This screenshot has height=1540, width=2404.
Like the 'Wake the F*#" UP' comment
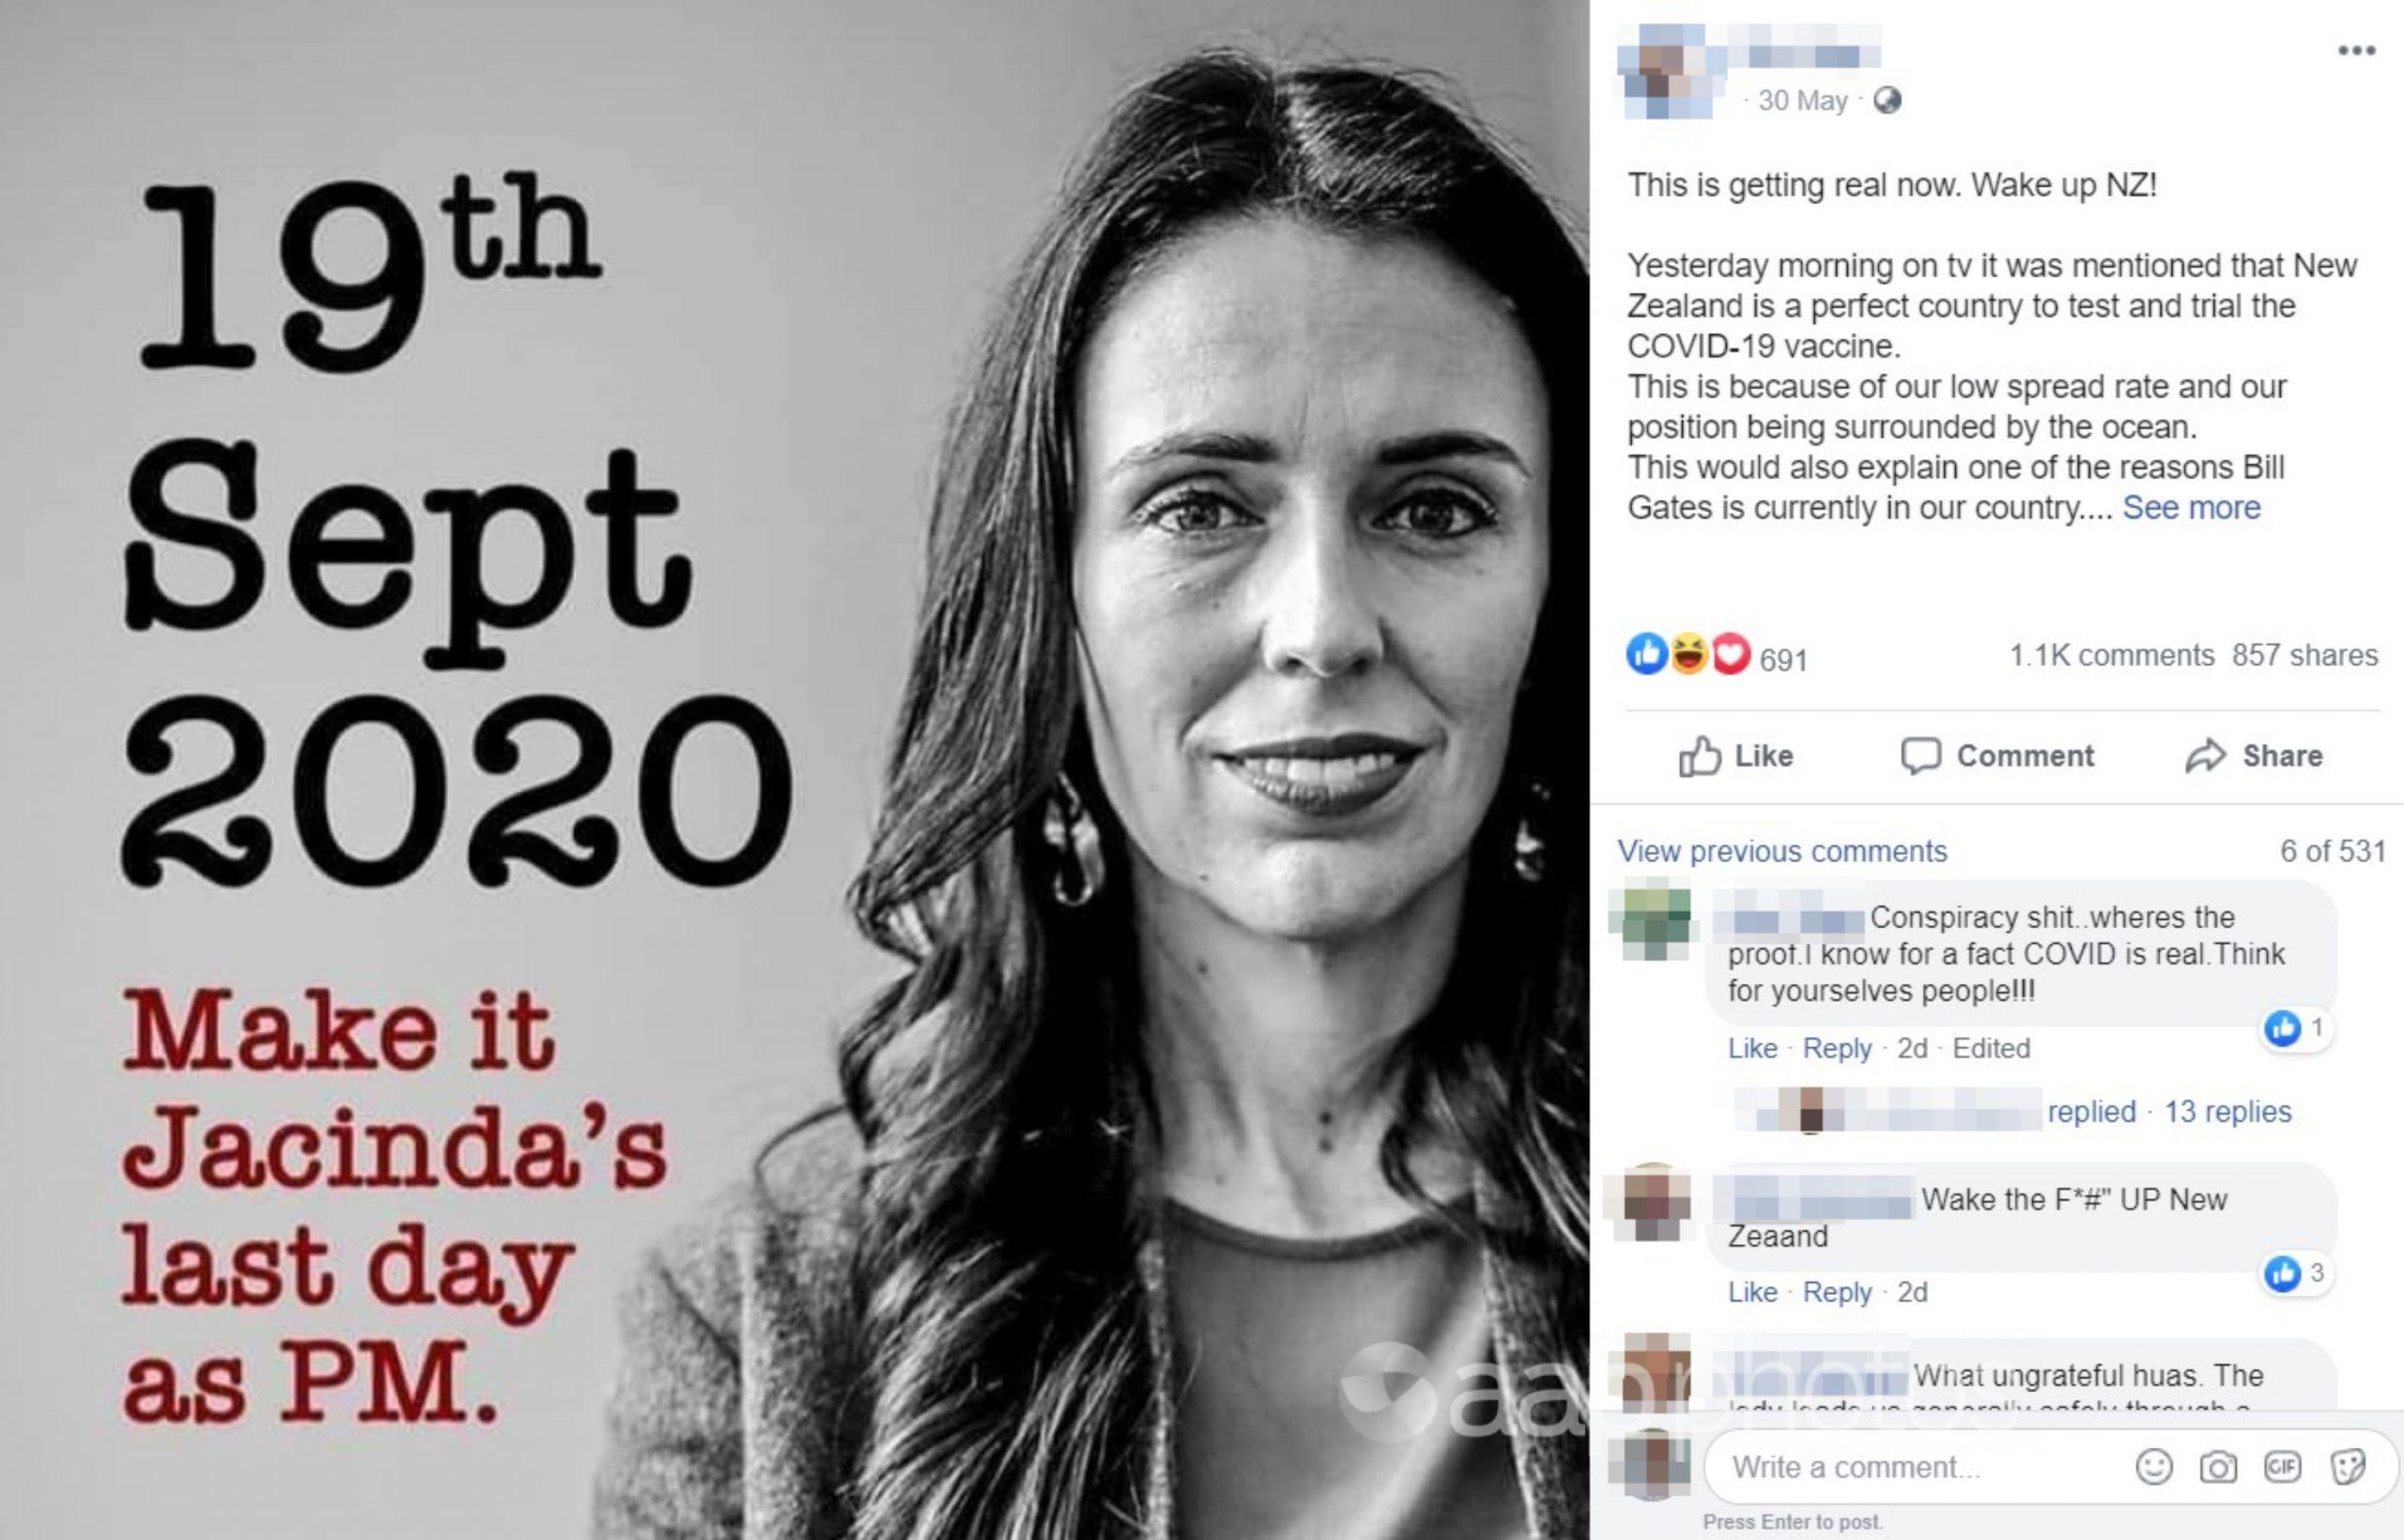point(1752,1292)
